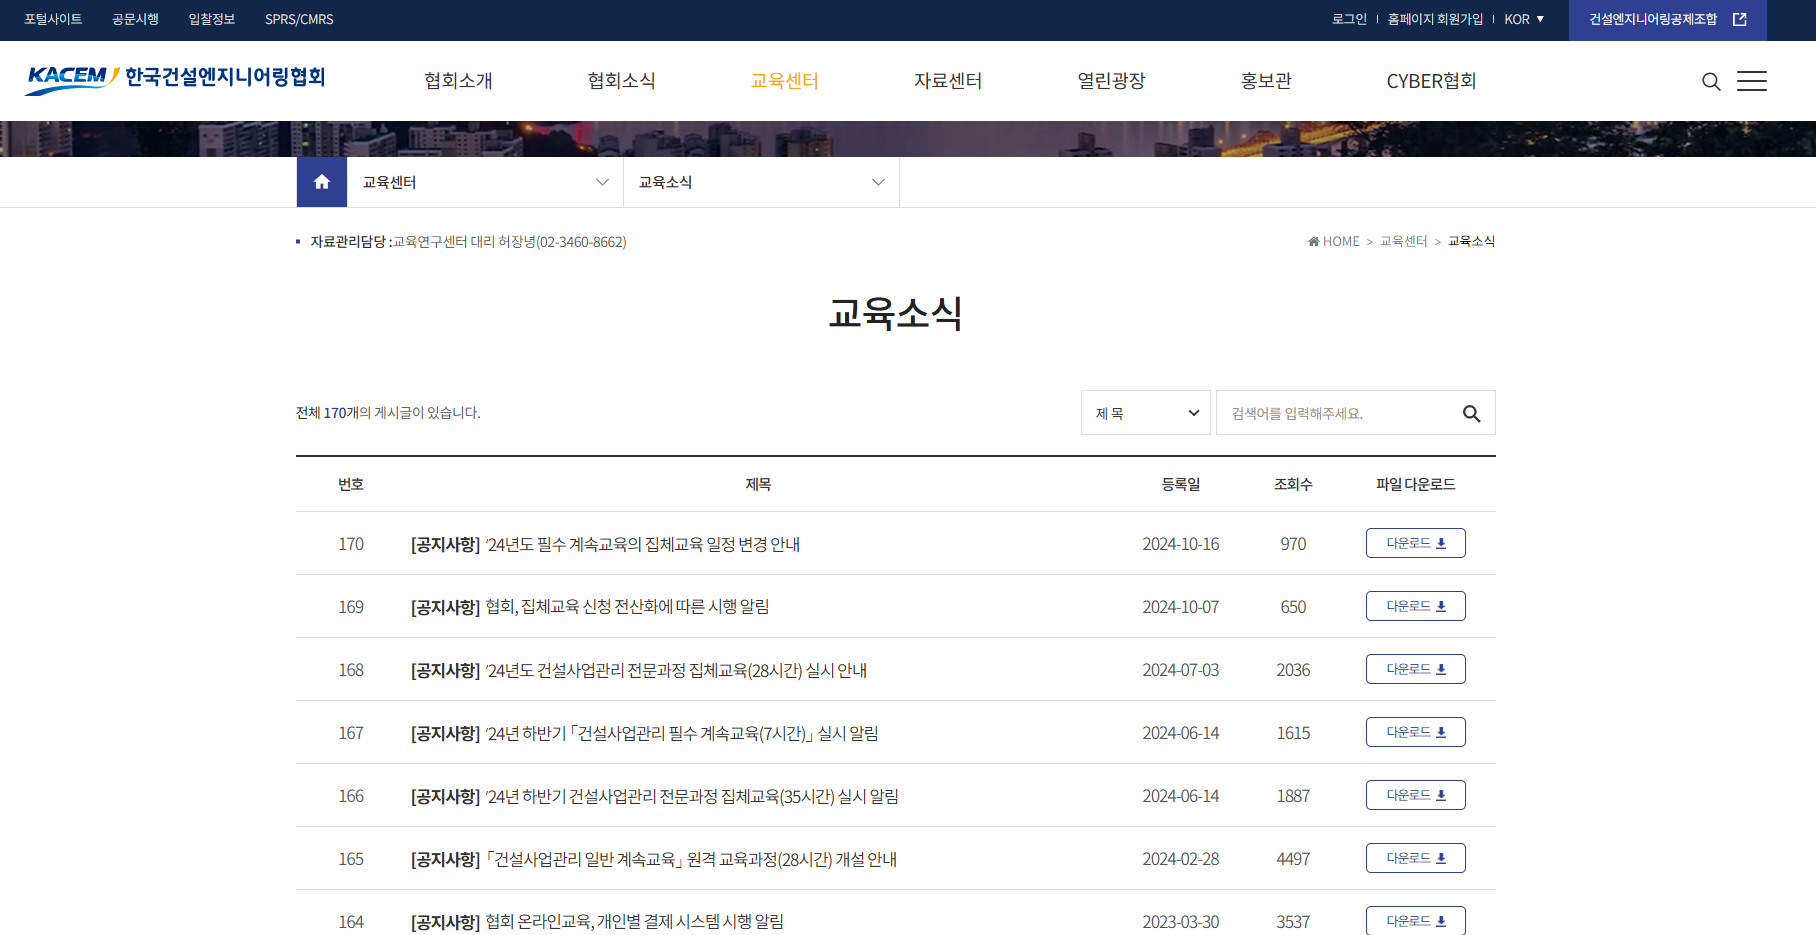The width and height of the screenshot is (1816, 935).
Task: Go to SPRS/CMRS link in top bar
Action: tap(299, 19)
